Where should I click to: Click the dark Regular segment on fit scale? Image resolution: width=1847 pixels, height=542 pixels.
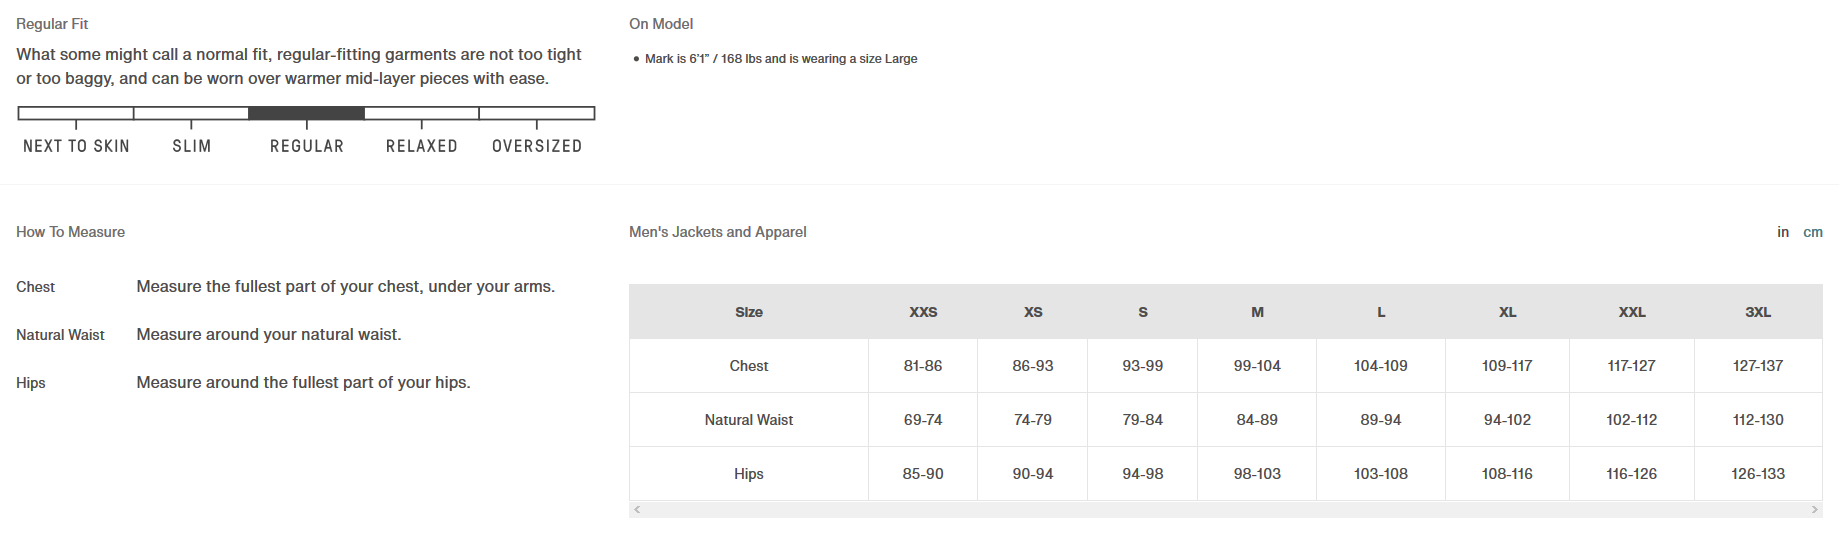tap(306, 113)
